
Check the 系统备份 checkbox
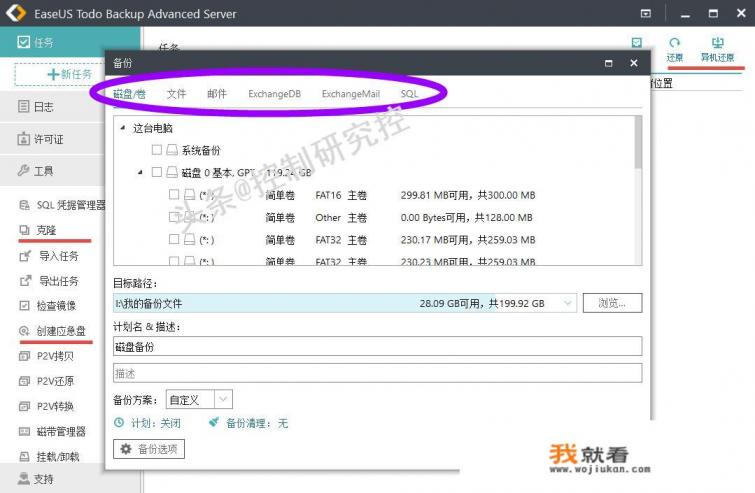tap(156, 150)
